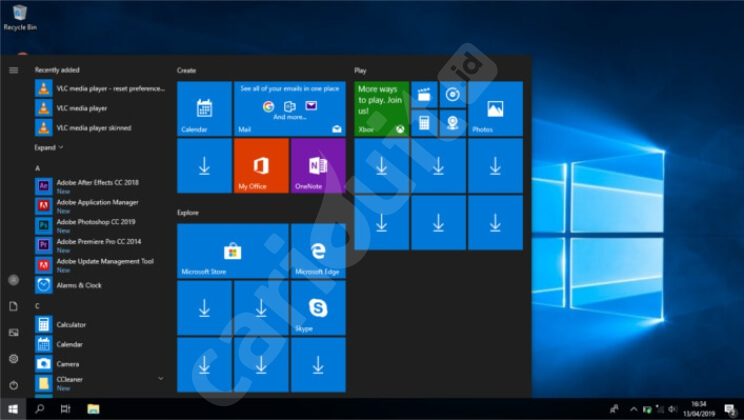The width and height of the screenshot is (744, 420).
Task: Open VLC media player from Recently added
Action: [100, 108]
